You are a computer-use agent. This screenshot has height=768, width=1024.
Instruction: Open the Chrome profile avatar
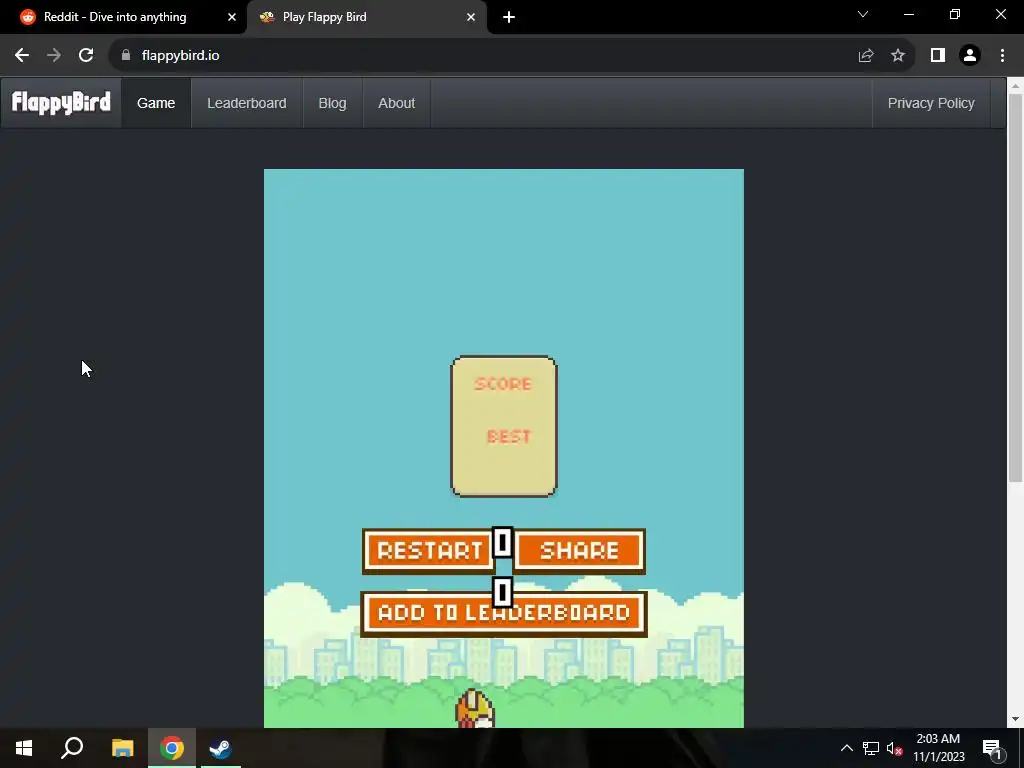point(970,56)
